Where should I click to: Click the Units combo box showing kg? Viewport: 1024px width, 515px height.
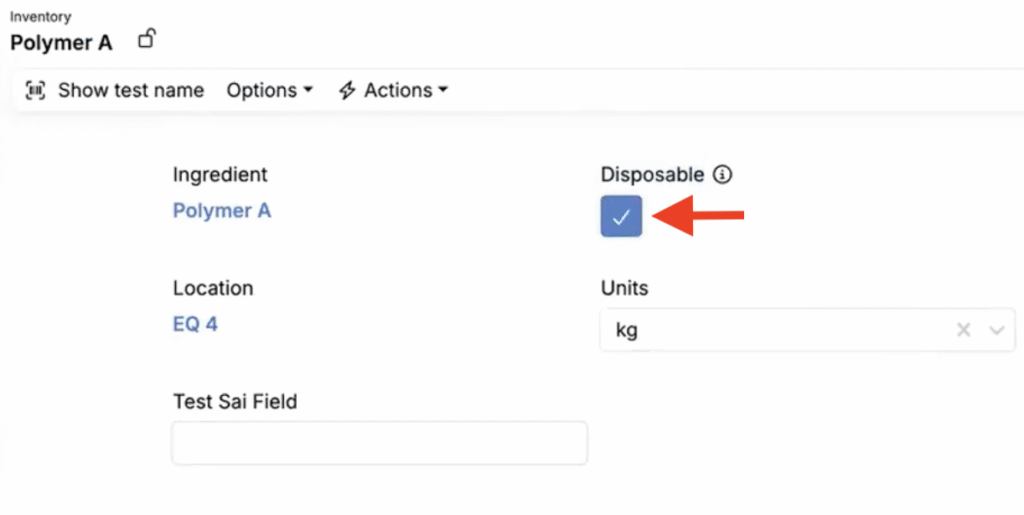coord(807,330)
